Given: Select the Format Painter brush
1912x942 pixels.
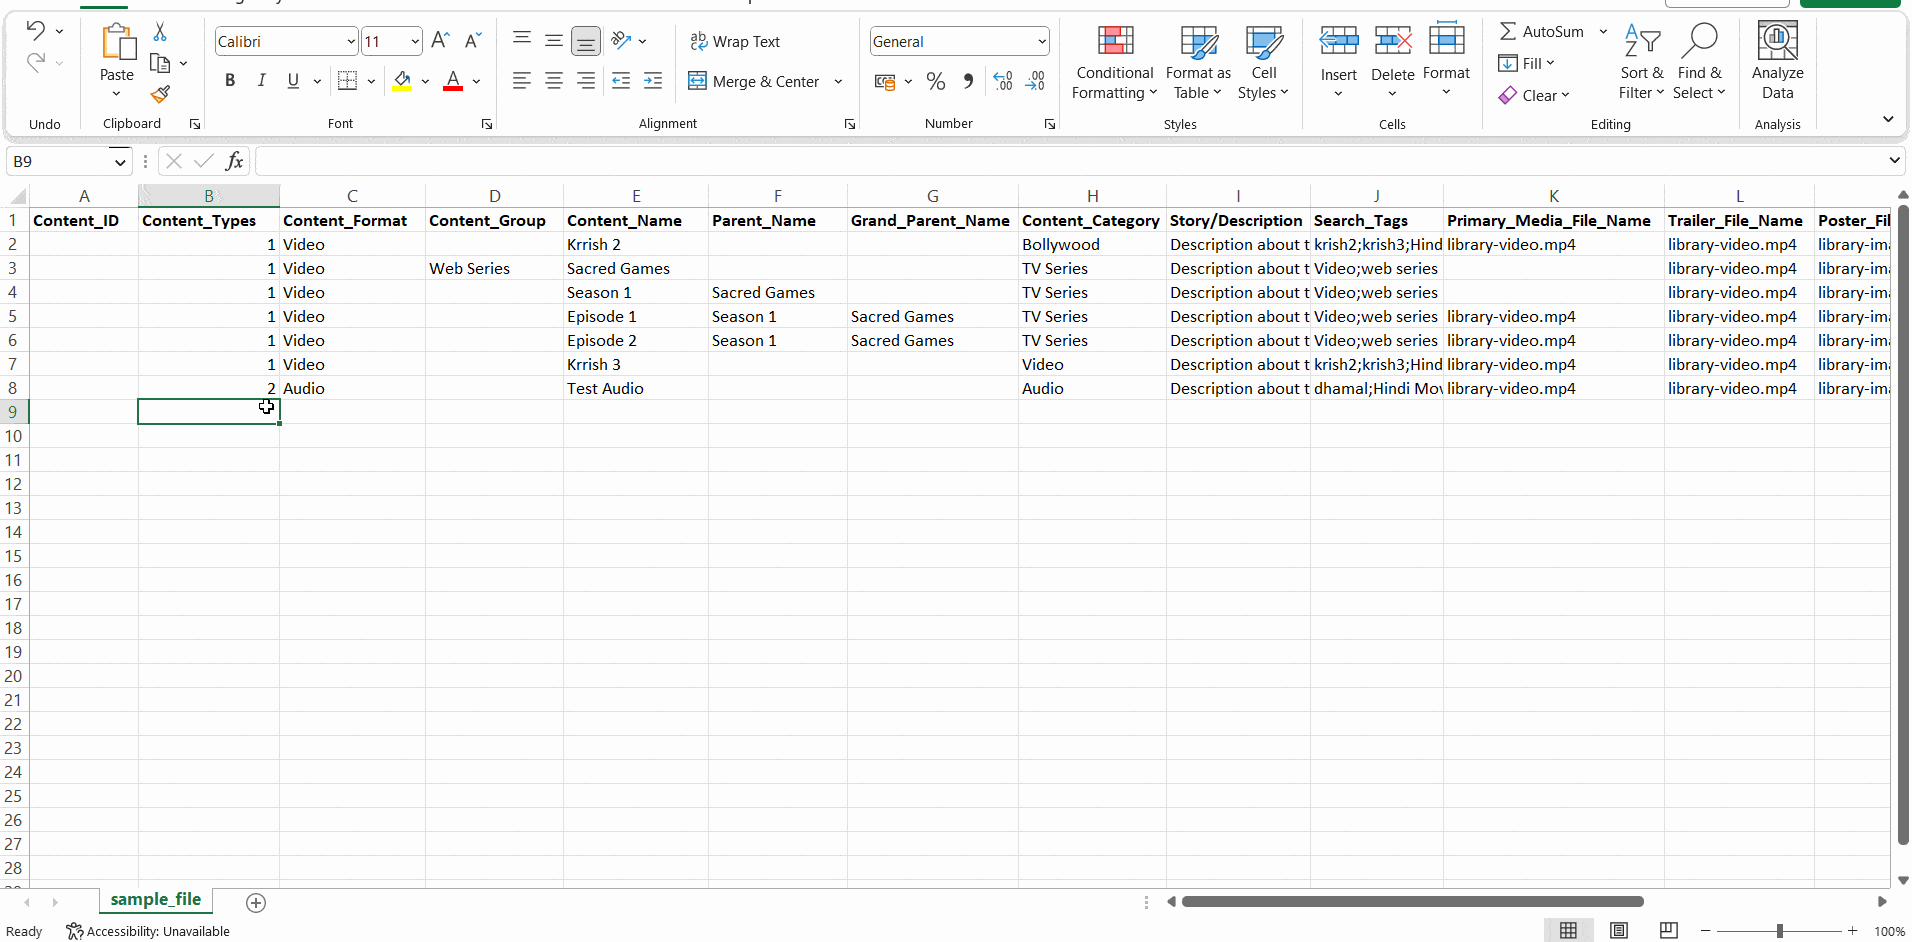Looking at the screenshot, I should (160, 94).
